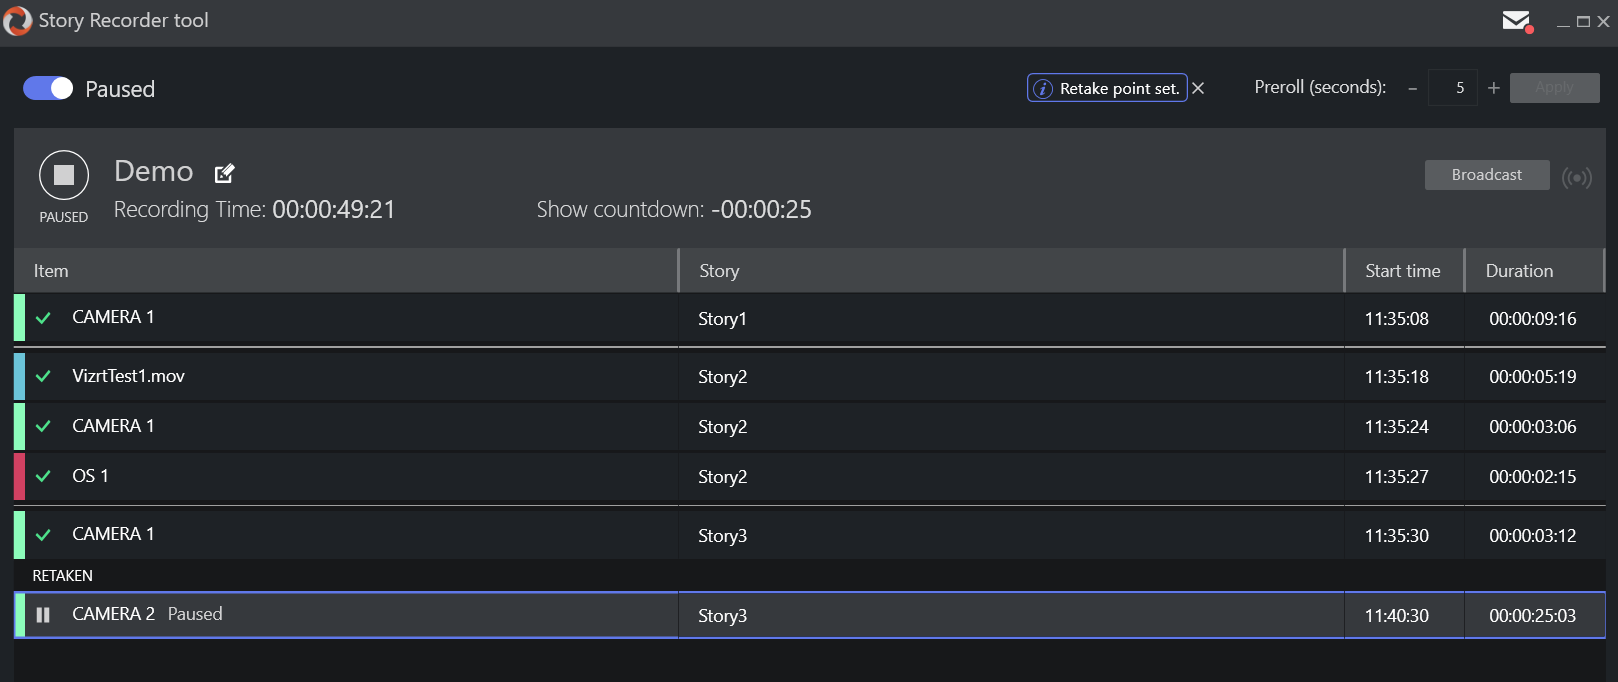Image resolution: width=1618 pixels, height=682 pixels.
Task: Click the Duration column header
Action: 1518,271
